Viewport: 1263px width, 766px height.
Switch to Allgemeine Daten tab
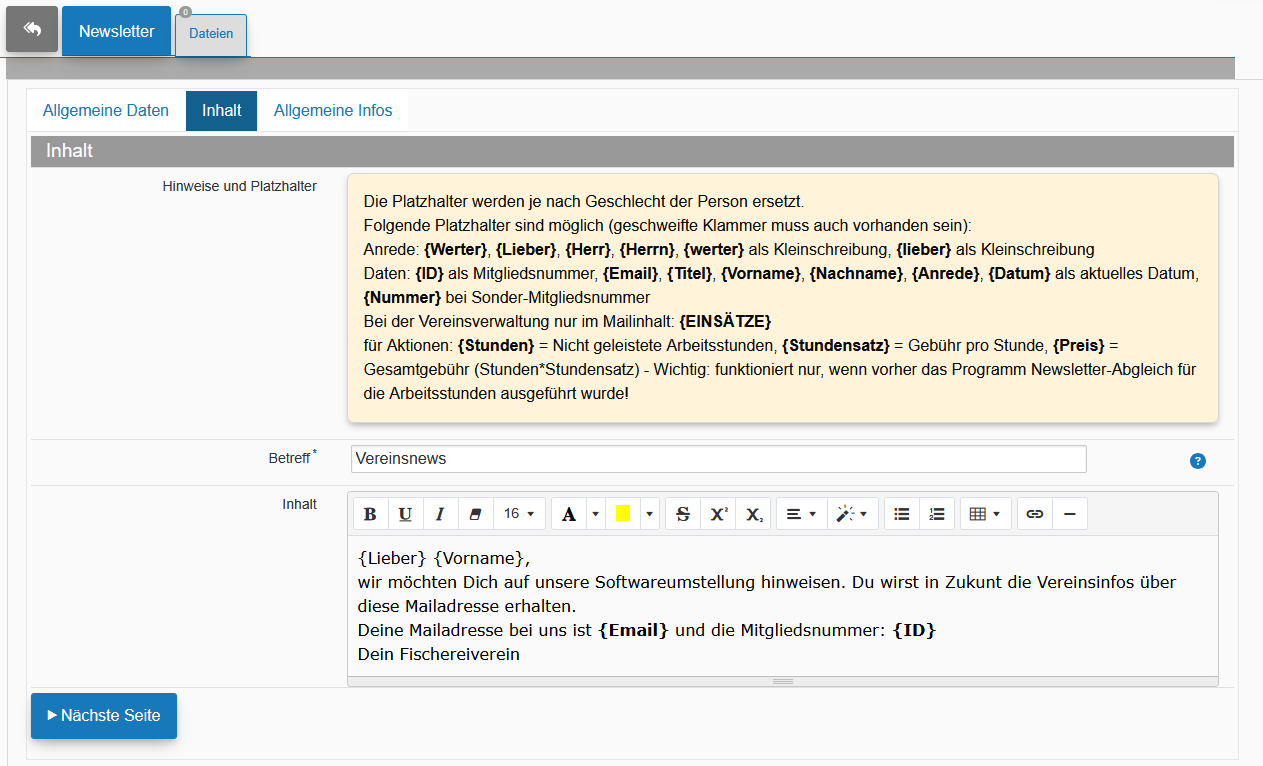pyautogui.click(x=106, y=111)
